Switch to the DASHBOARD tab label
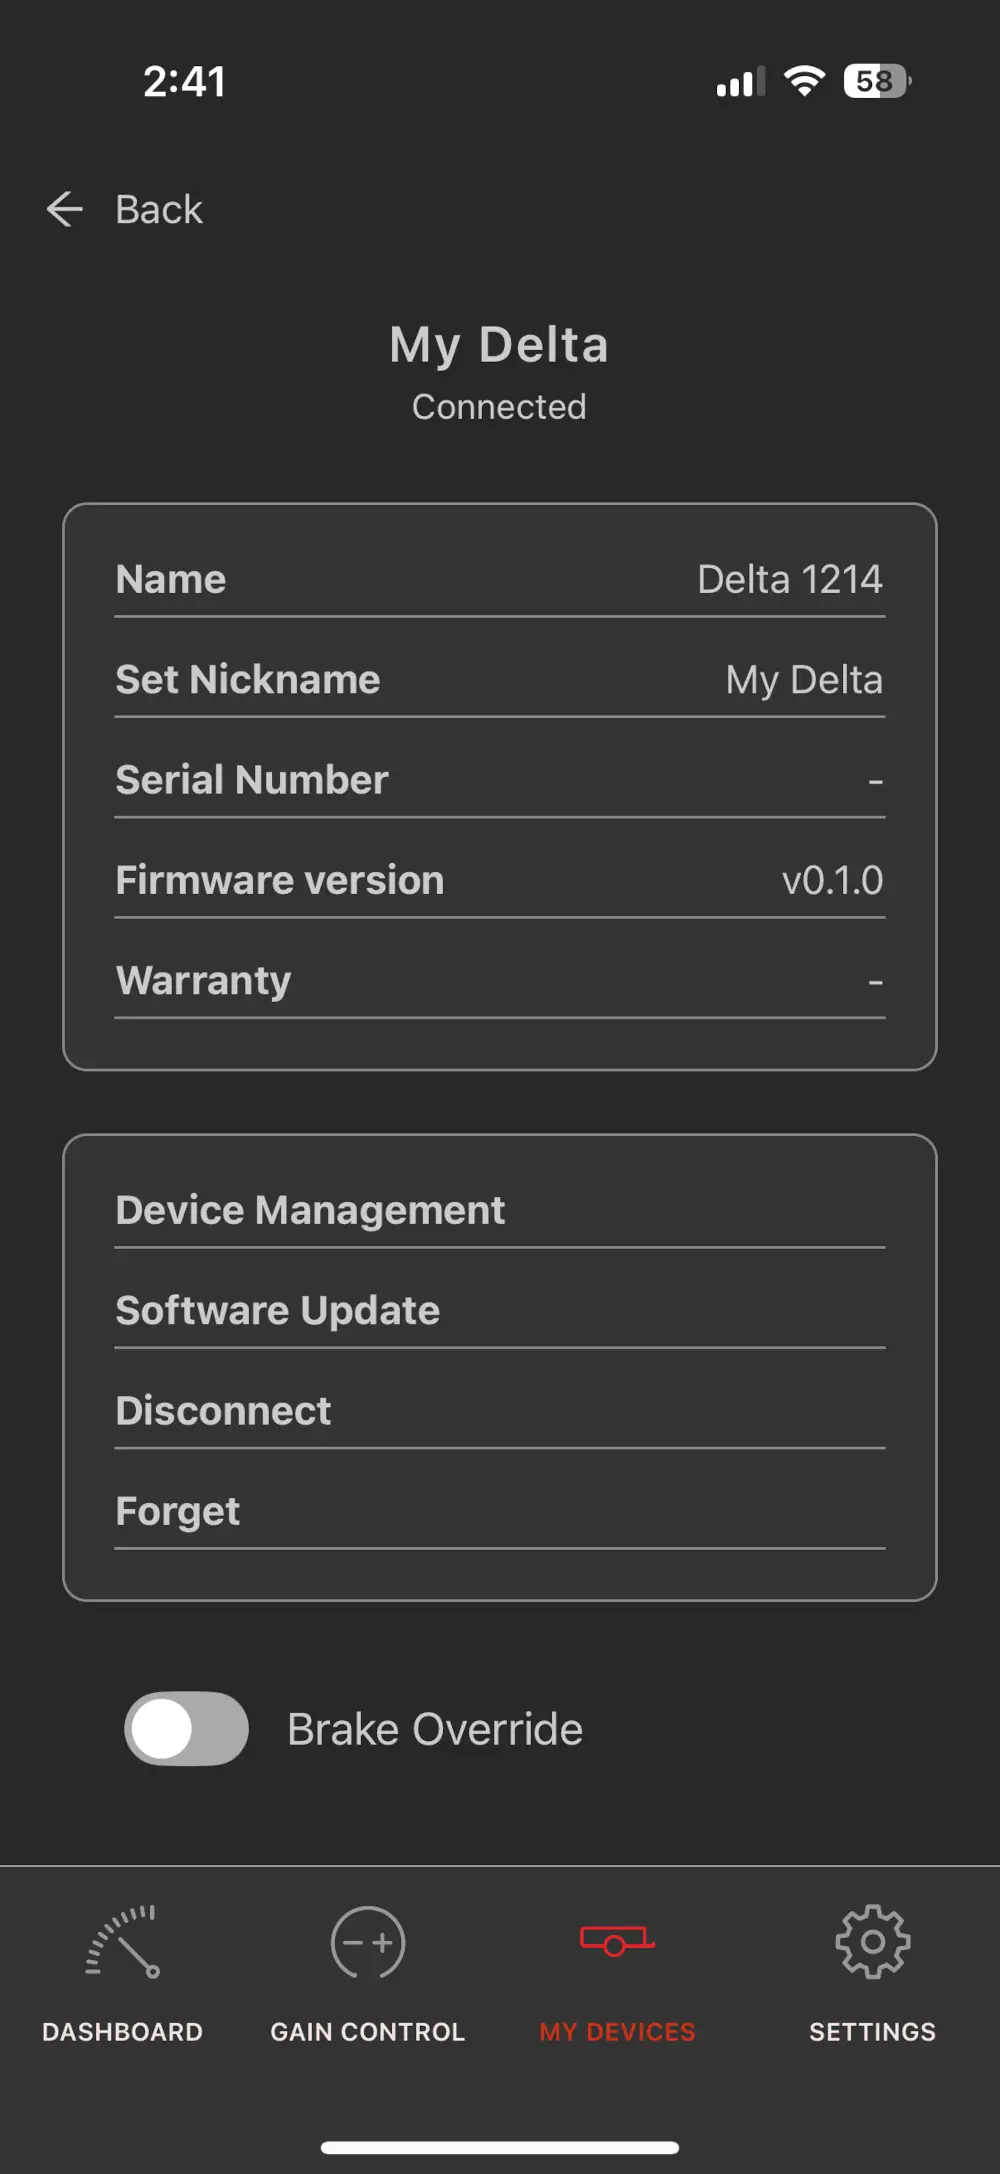 [122, 2032]
